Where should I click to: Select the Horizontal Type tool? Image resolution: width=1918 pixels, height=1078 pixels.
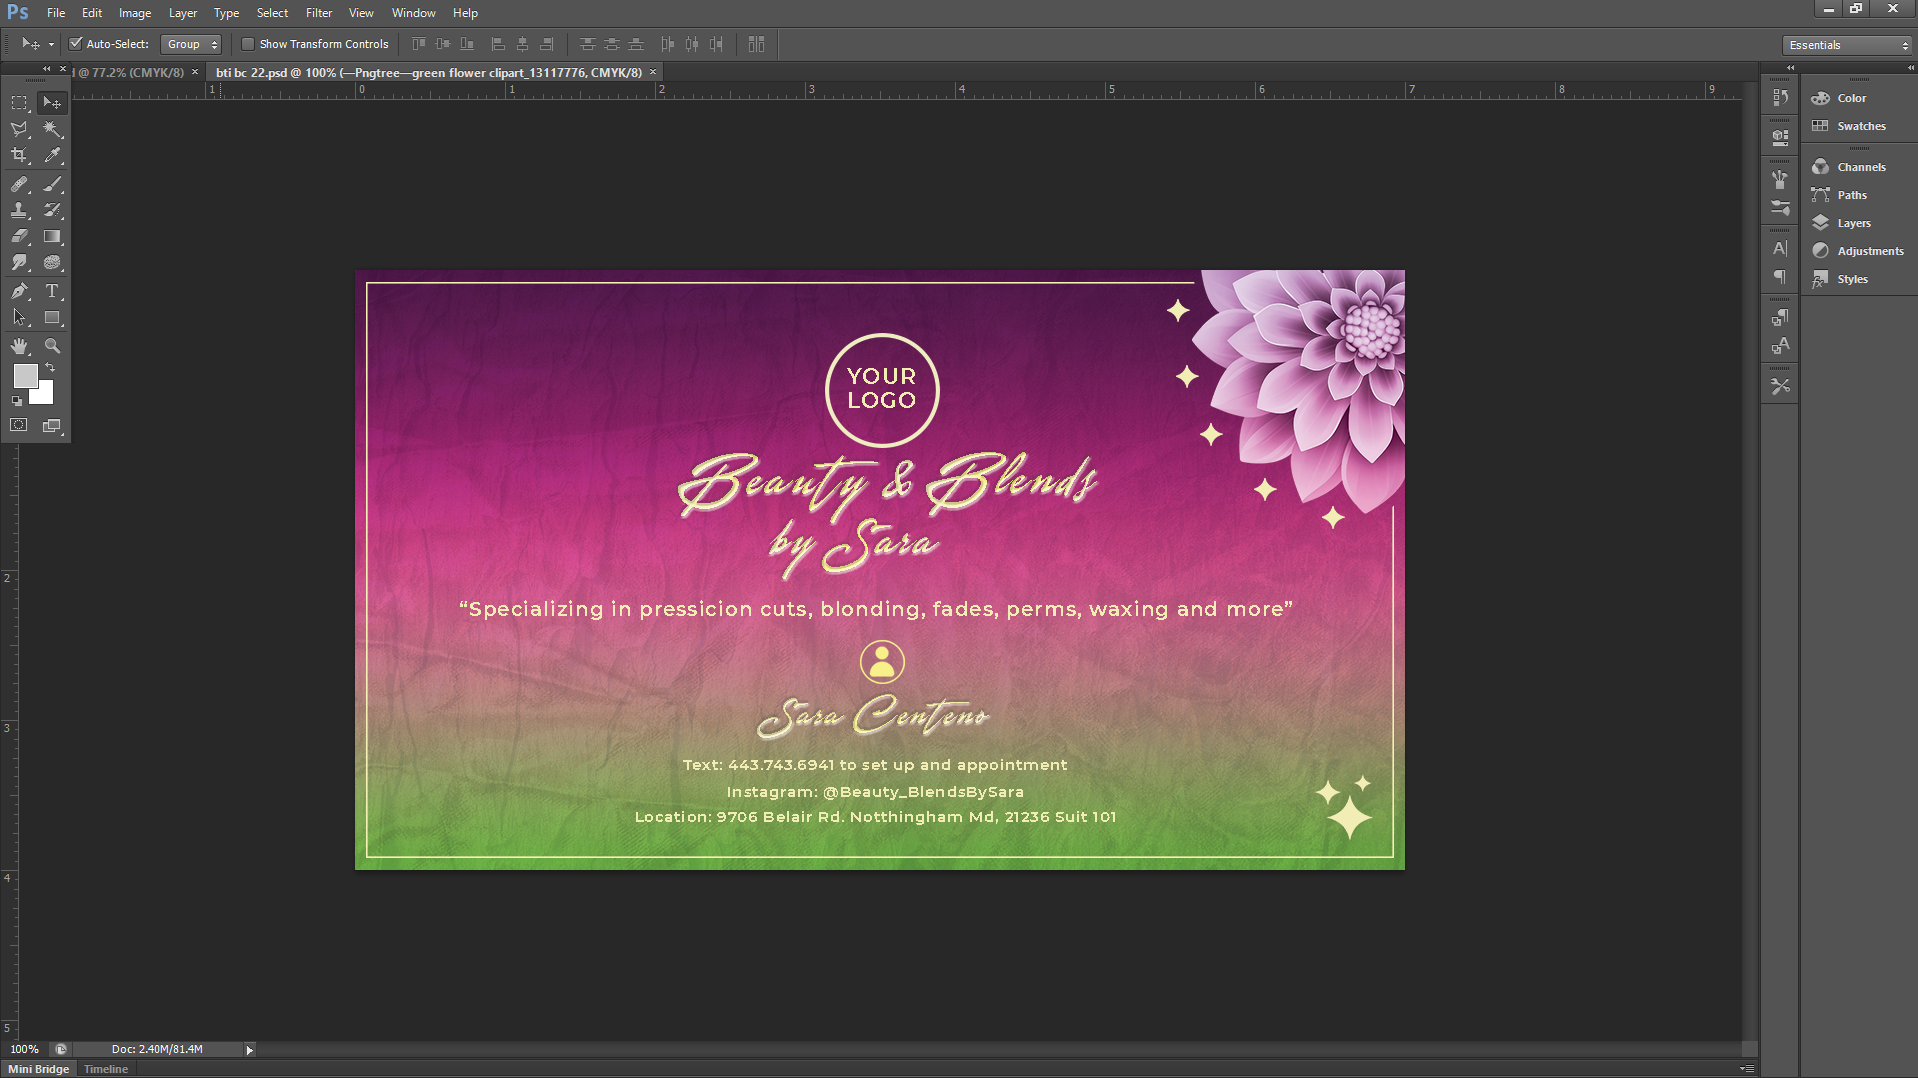52,291
